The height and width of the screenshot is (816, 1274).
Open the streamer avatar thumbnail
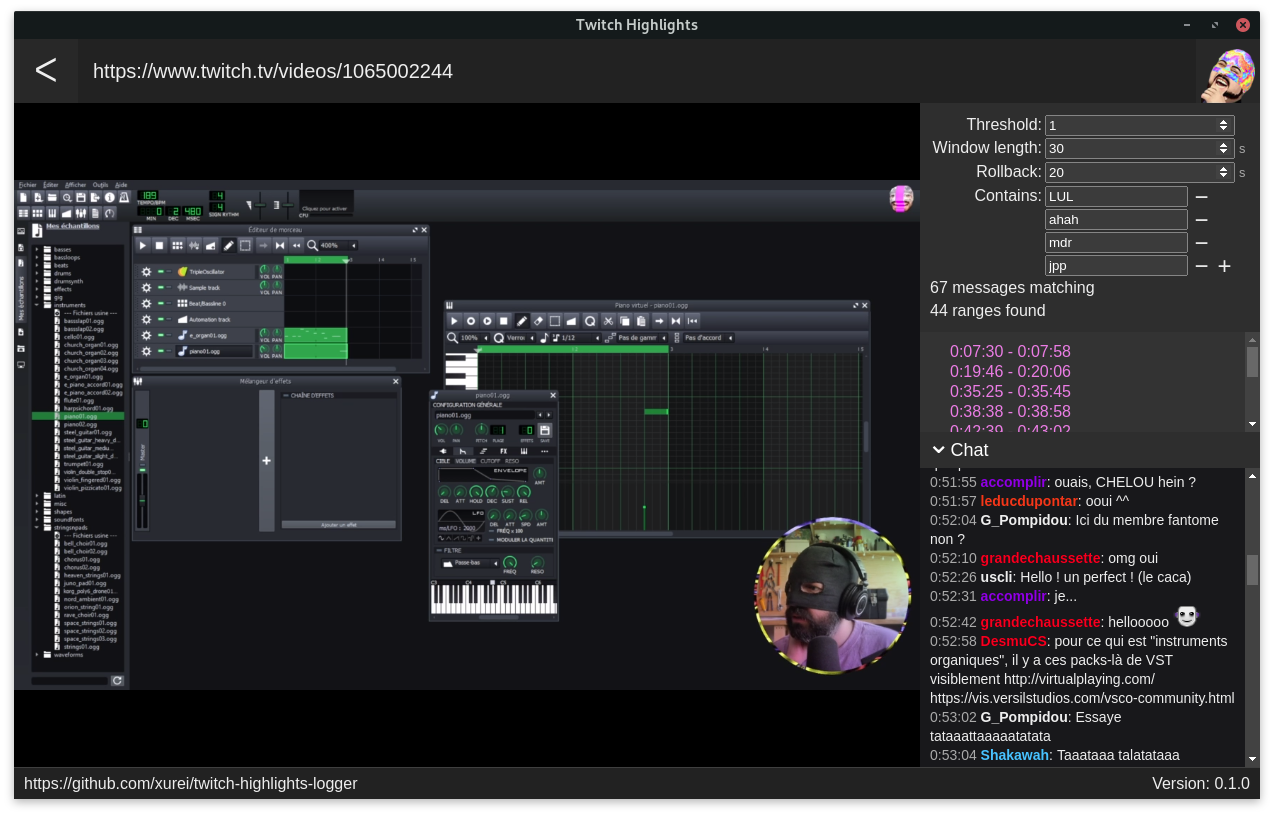1227,72
